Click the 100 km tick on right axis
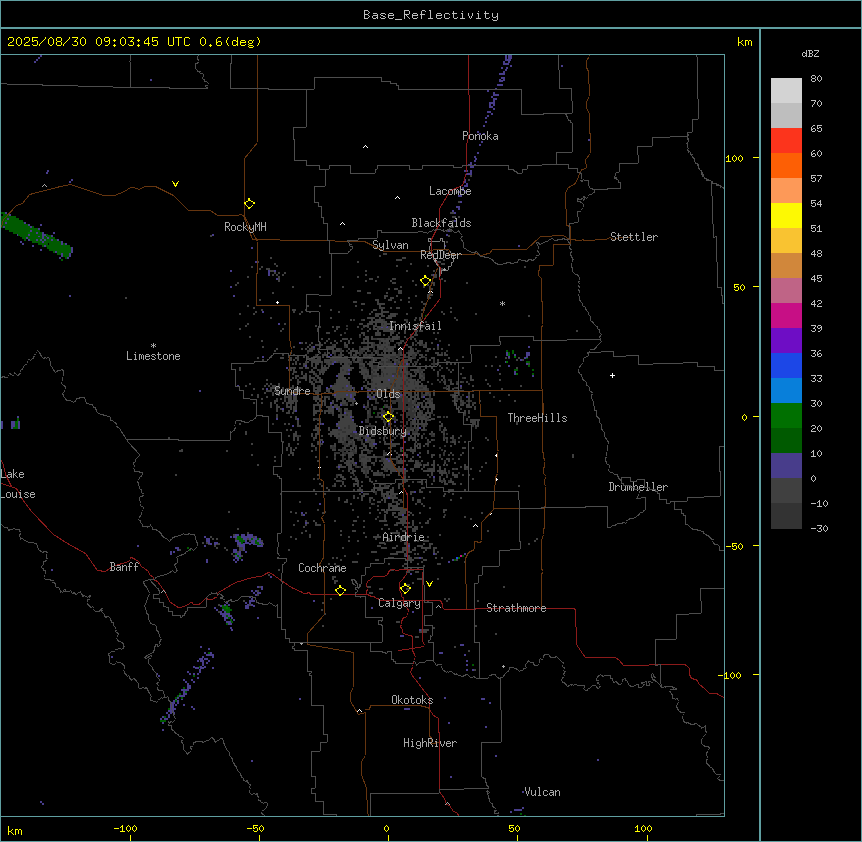This screenshot has width=862, height=842. 734,158
